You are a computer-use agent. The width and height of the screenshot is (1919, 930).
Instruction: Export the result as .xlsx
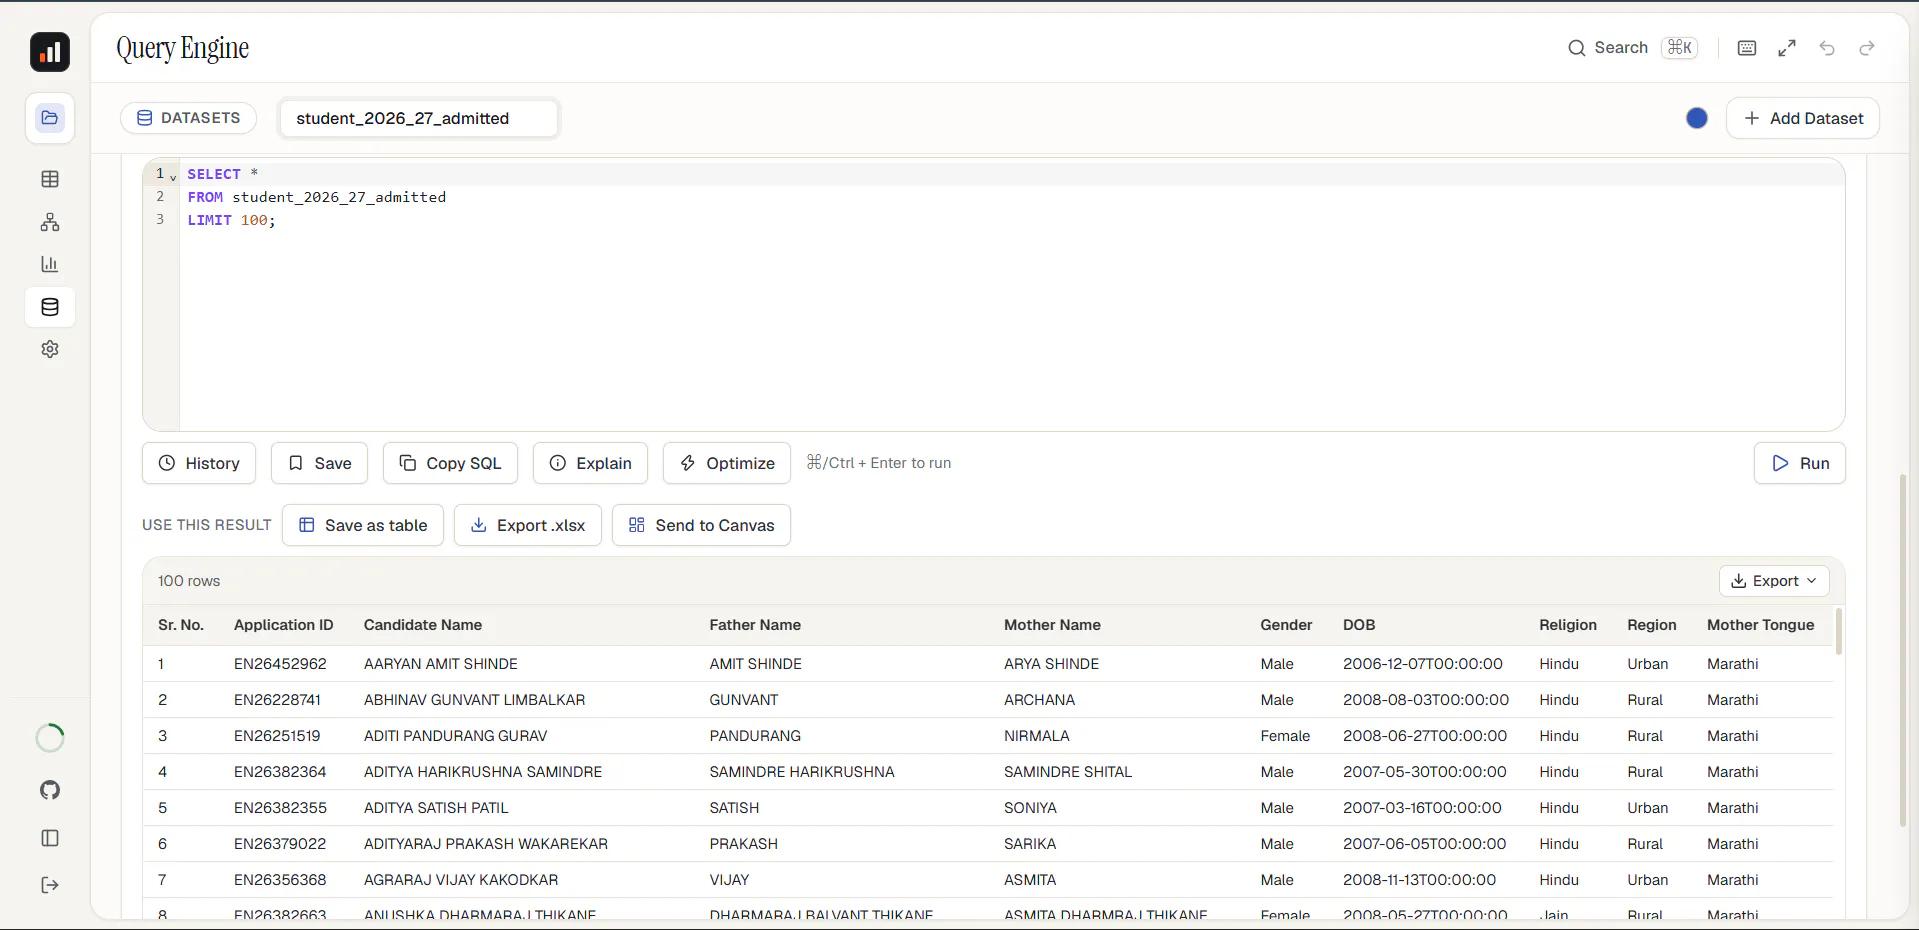(528, 525)
